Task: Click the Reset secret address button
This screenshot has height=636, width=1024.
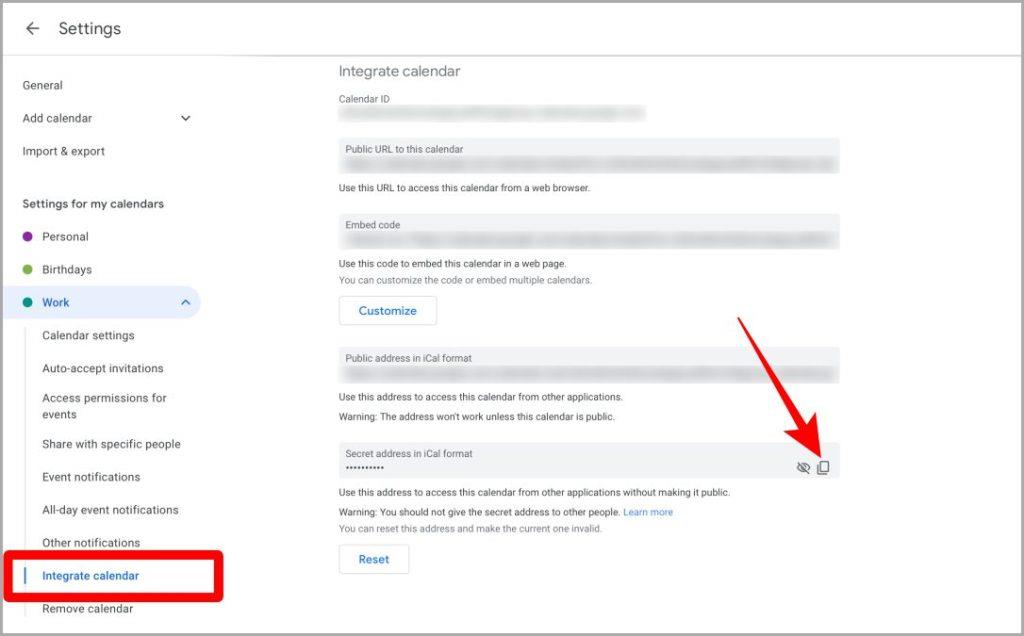Action: click(x=374, y=560)
